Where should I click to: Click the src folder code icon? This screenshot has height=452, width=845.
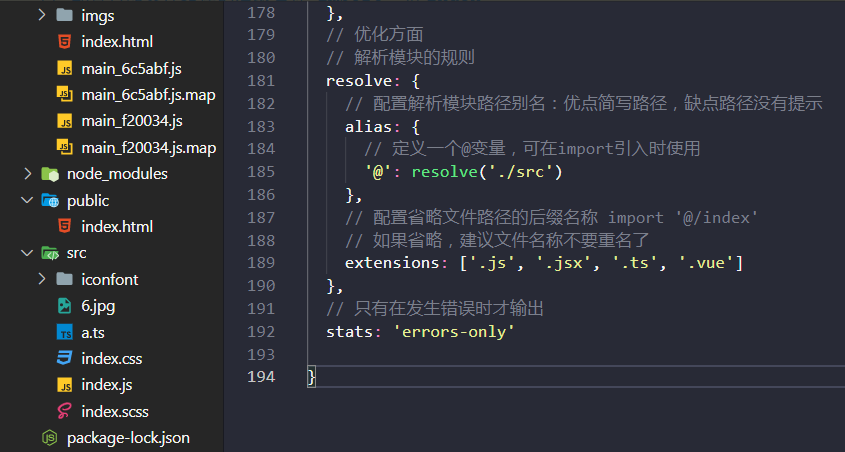click(x=50, y=253)
